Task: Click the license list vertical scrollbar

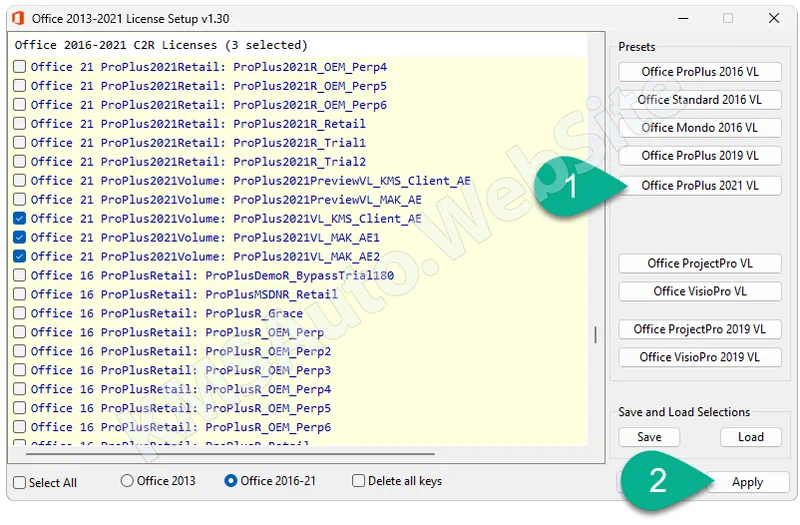Action: pos(596,335)
